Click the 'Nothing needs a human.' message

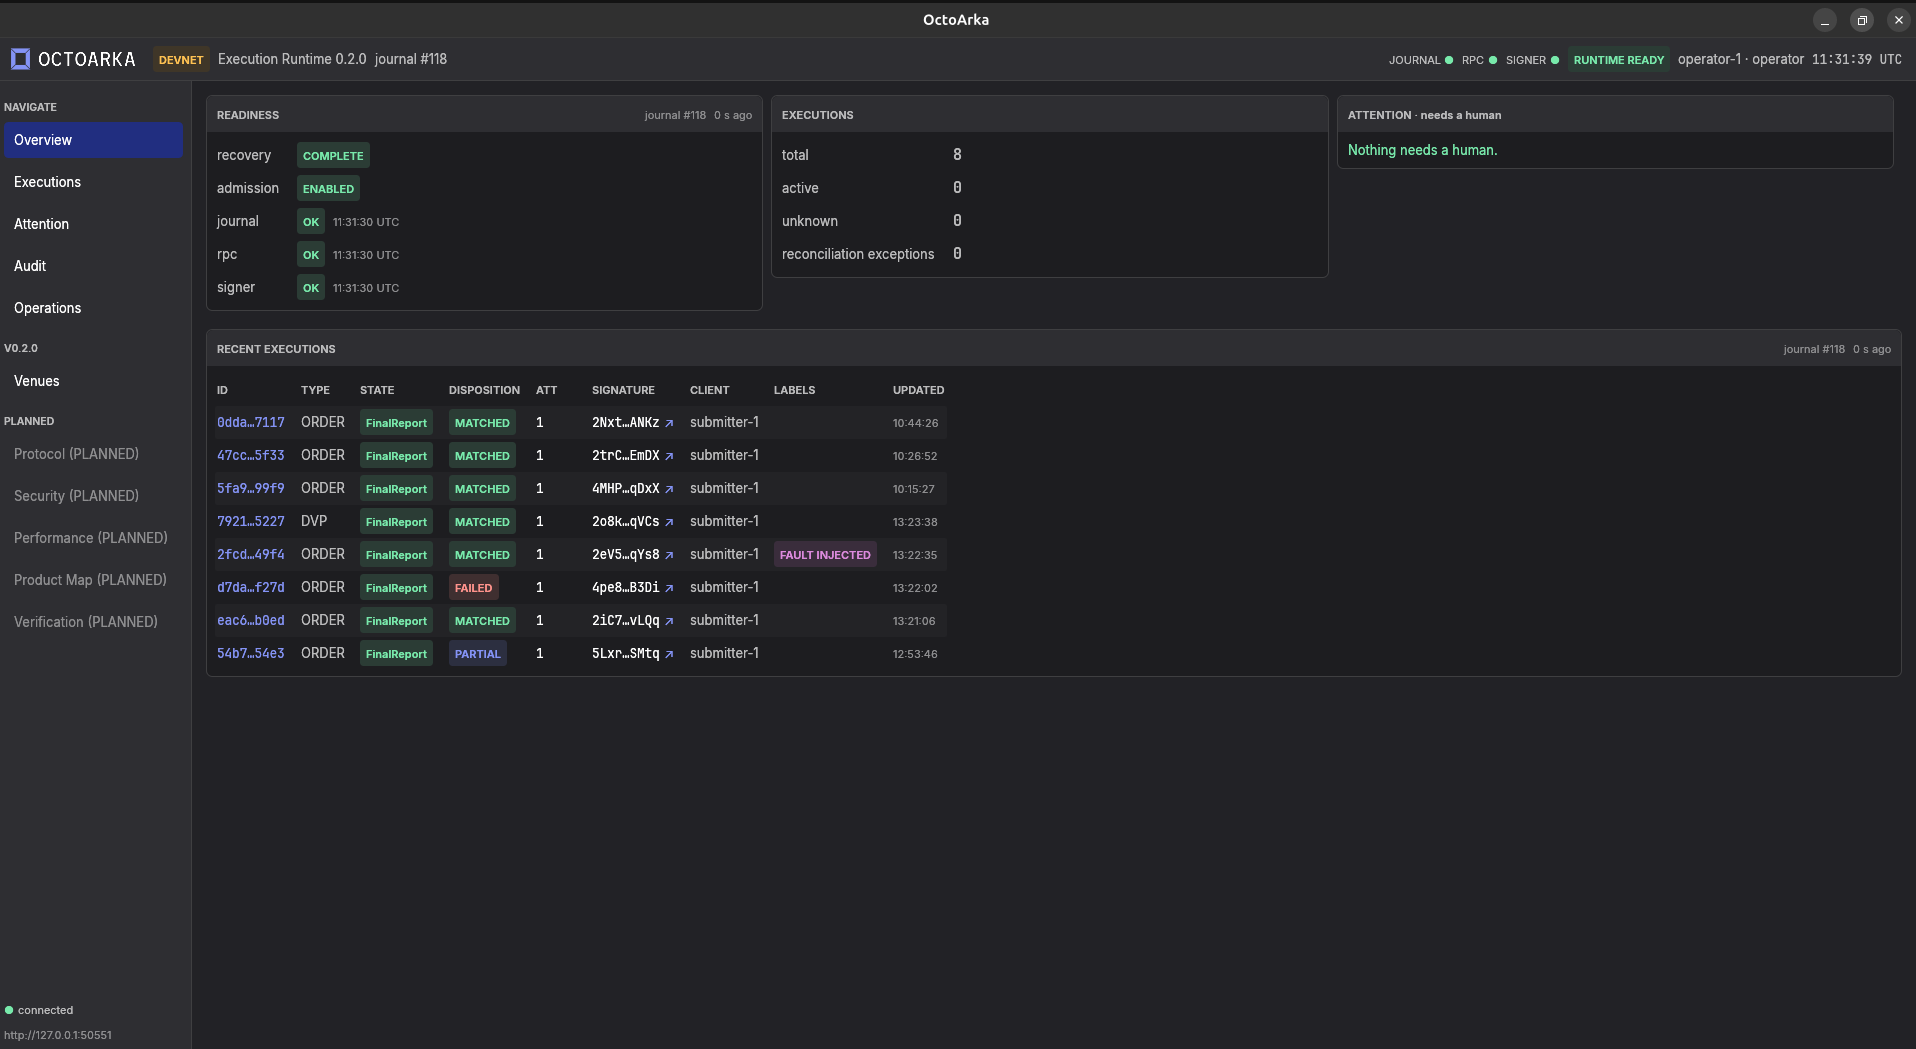1422,150
